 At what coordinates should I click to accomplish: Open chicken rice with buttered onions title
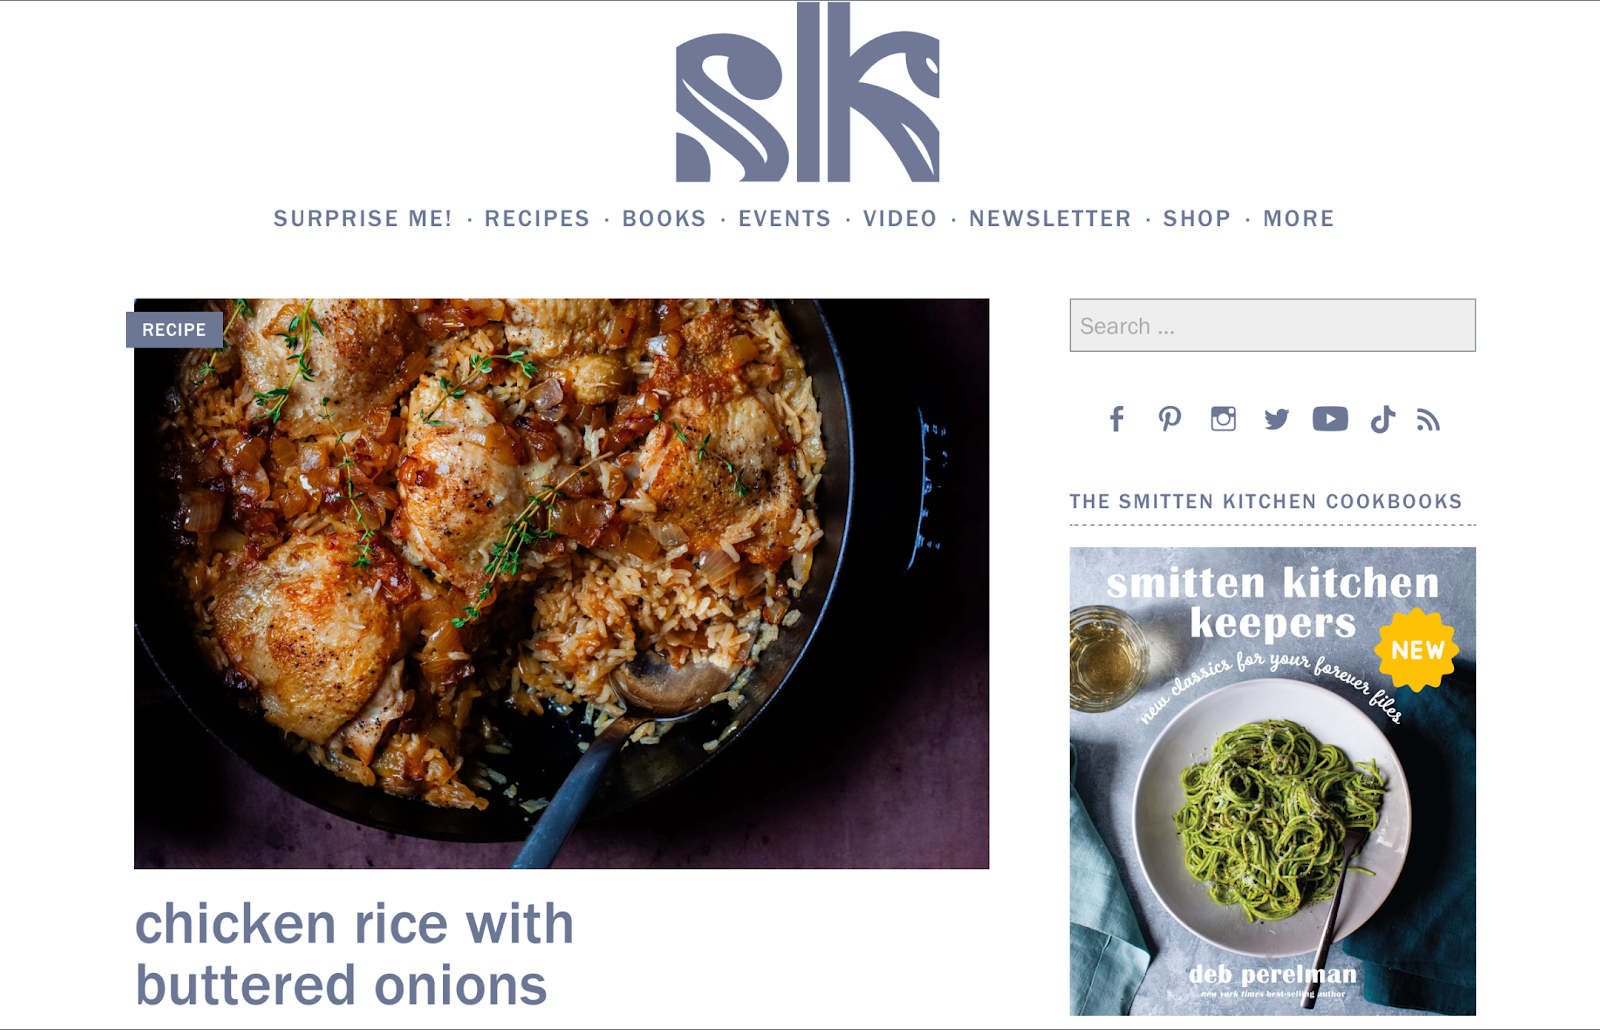coord(354,954)
